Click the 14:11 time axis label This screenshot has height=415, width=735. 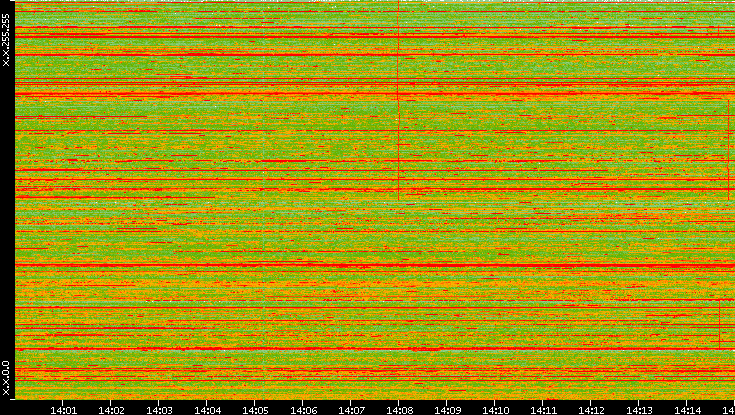(x=543, y=410)
